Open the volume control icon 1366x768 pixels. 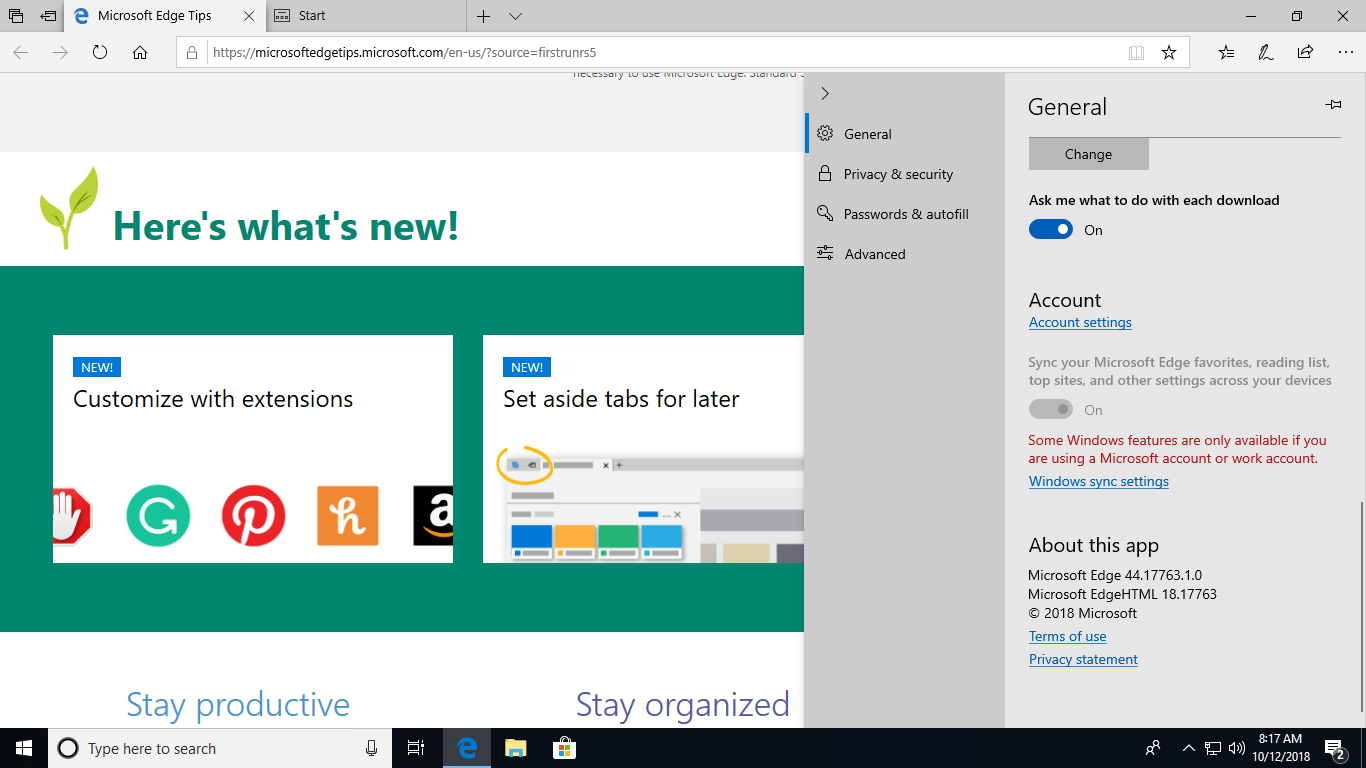pos(1237,748)
